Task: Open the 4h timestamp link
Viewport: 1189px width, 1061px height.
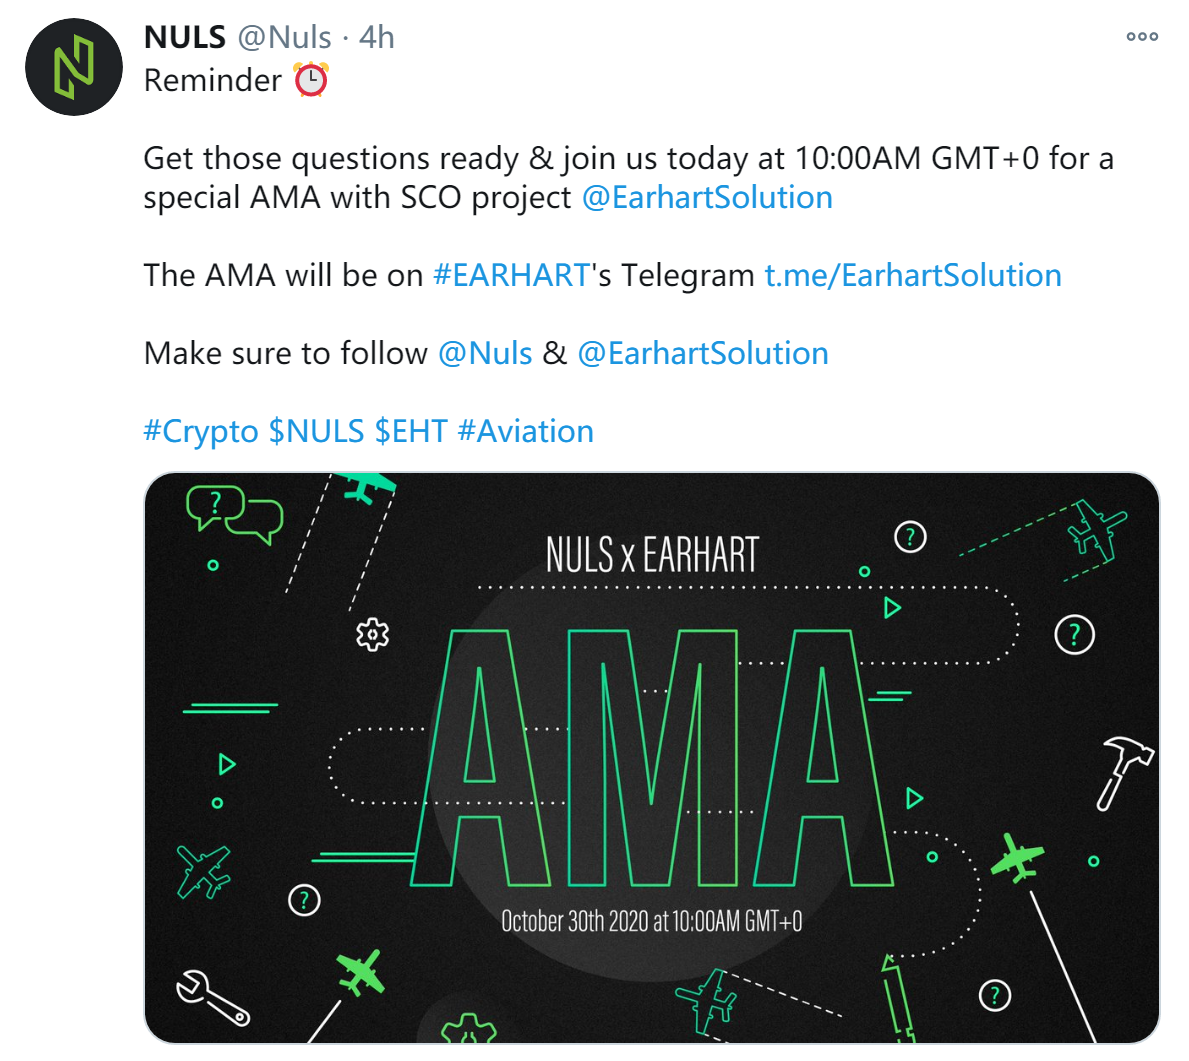Action: pyautogui.click(x=377, y=37)
